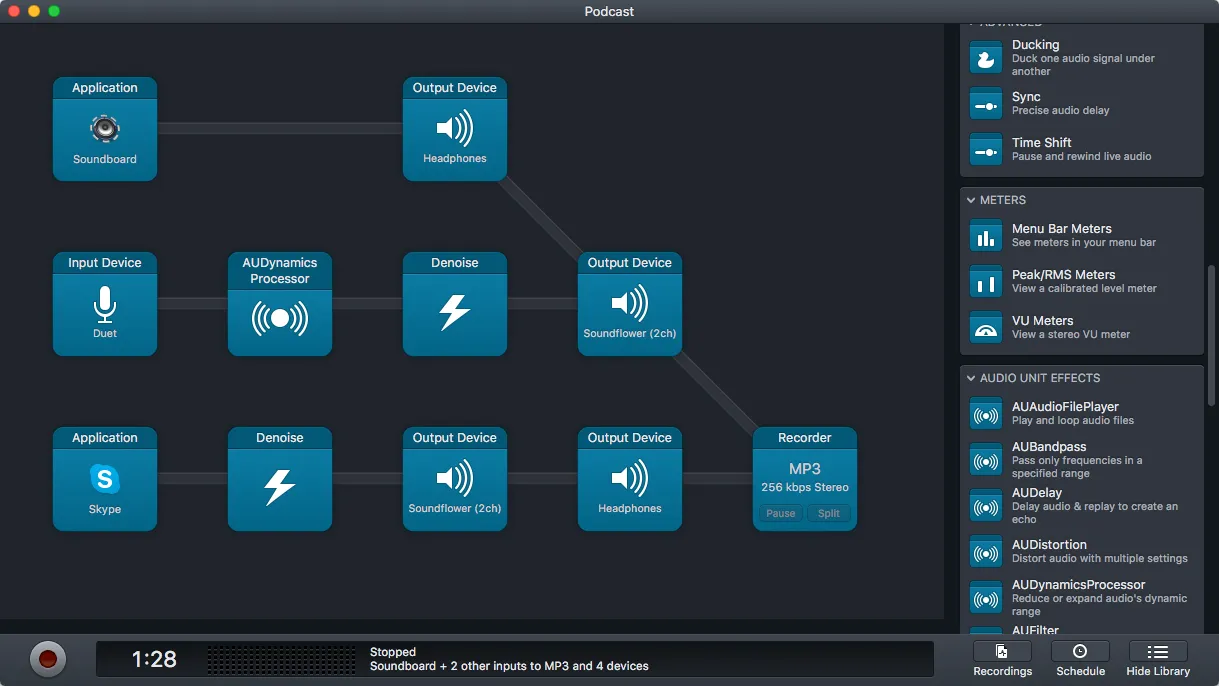The image size is (1219, 686).
Task: Click 'See meters in your menu bar' text
Action: [x=1084, y=243]
